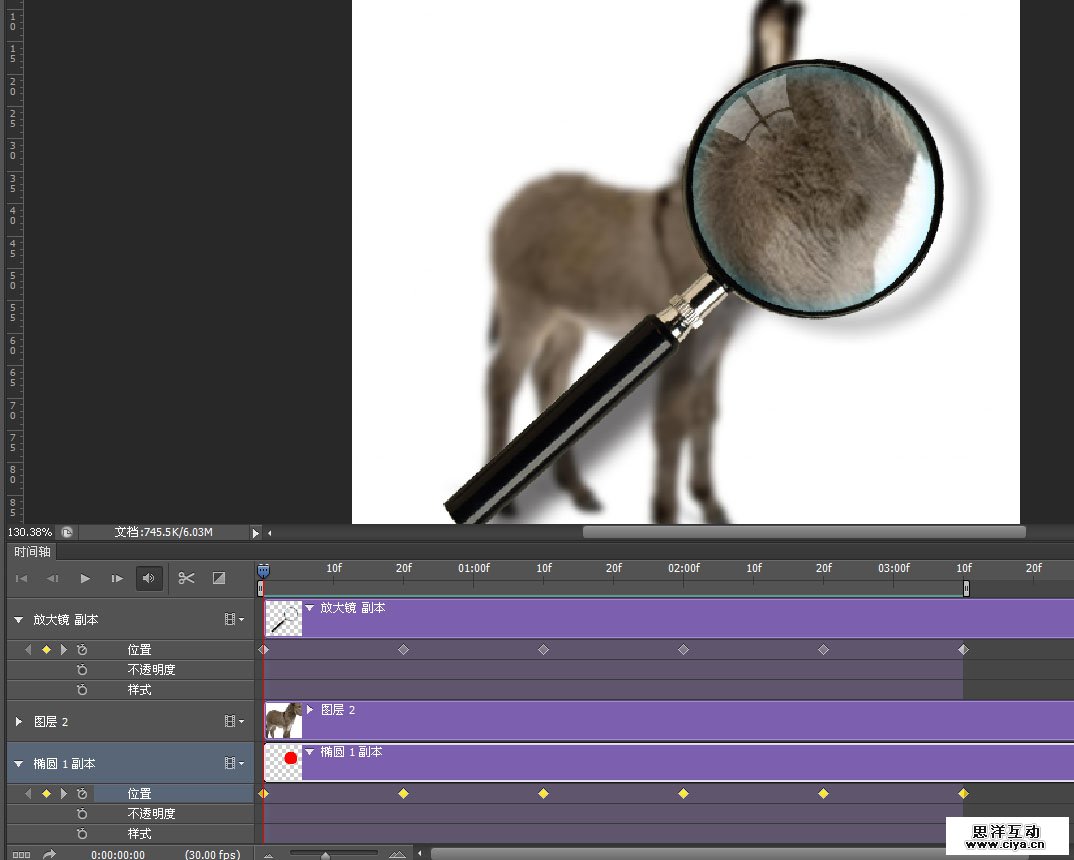Step to the next frame
The image size is (1074, 860).
(117, 578)
